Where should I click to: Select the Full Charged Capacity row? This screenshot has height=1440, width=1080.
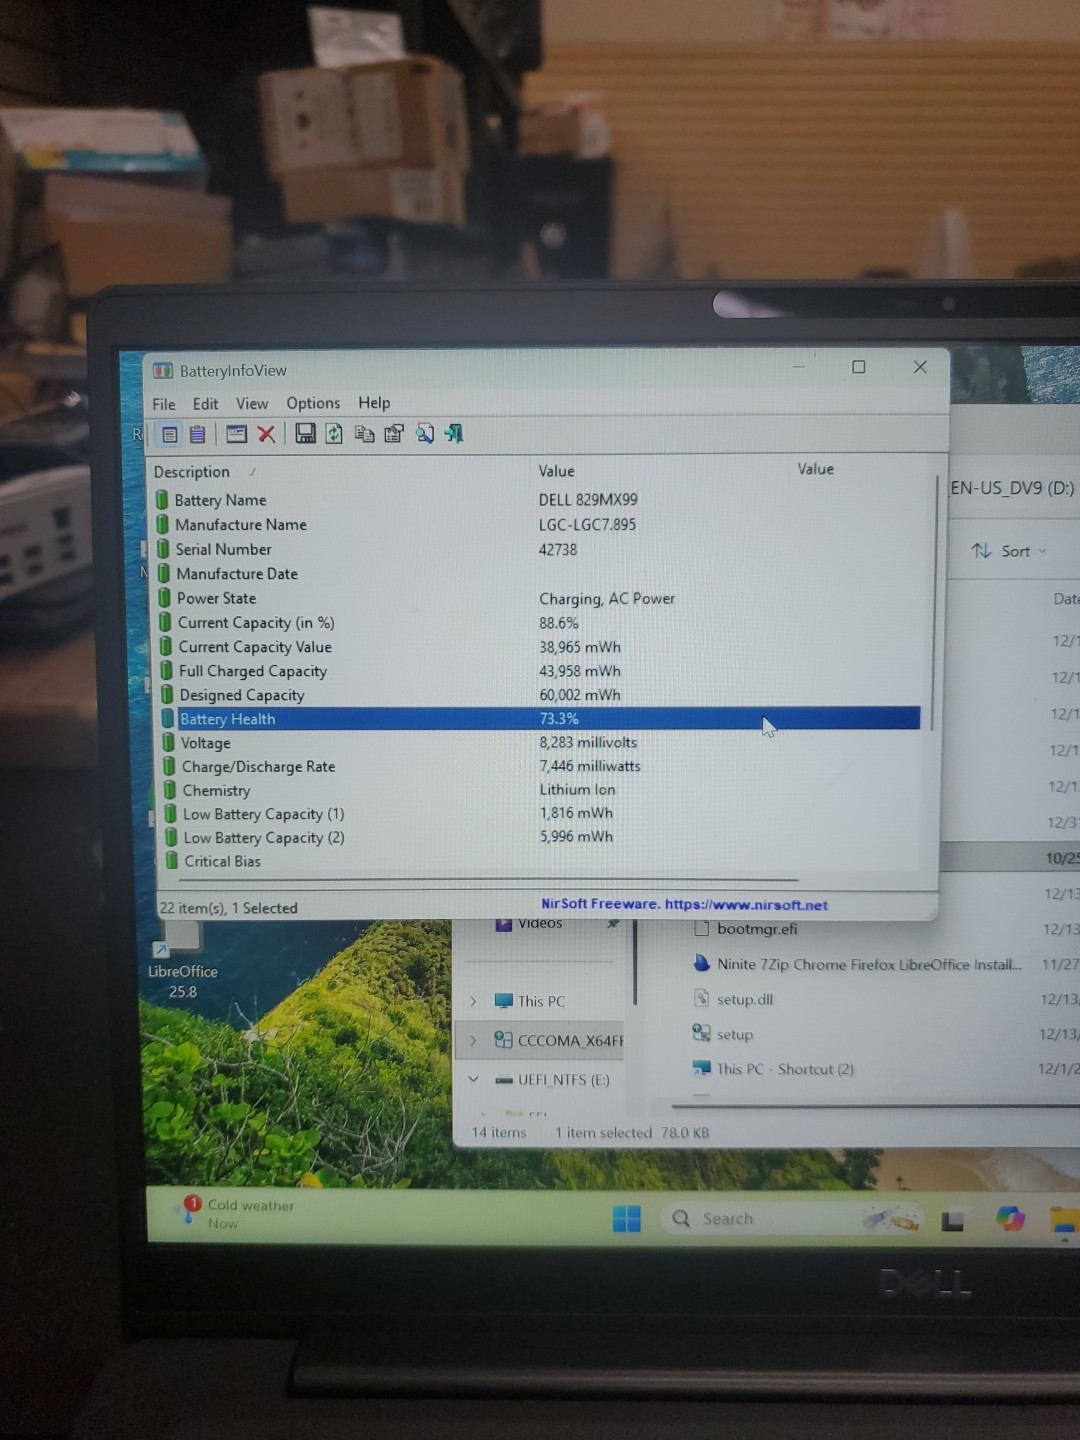pyautogui.click(x=540, y=671)
